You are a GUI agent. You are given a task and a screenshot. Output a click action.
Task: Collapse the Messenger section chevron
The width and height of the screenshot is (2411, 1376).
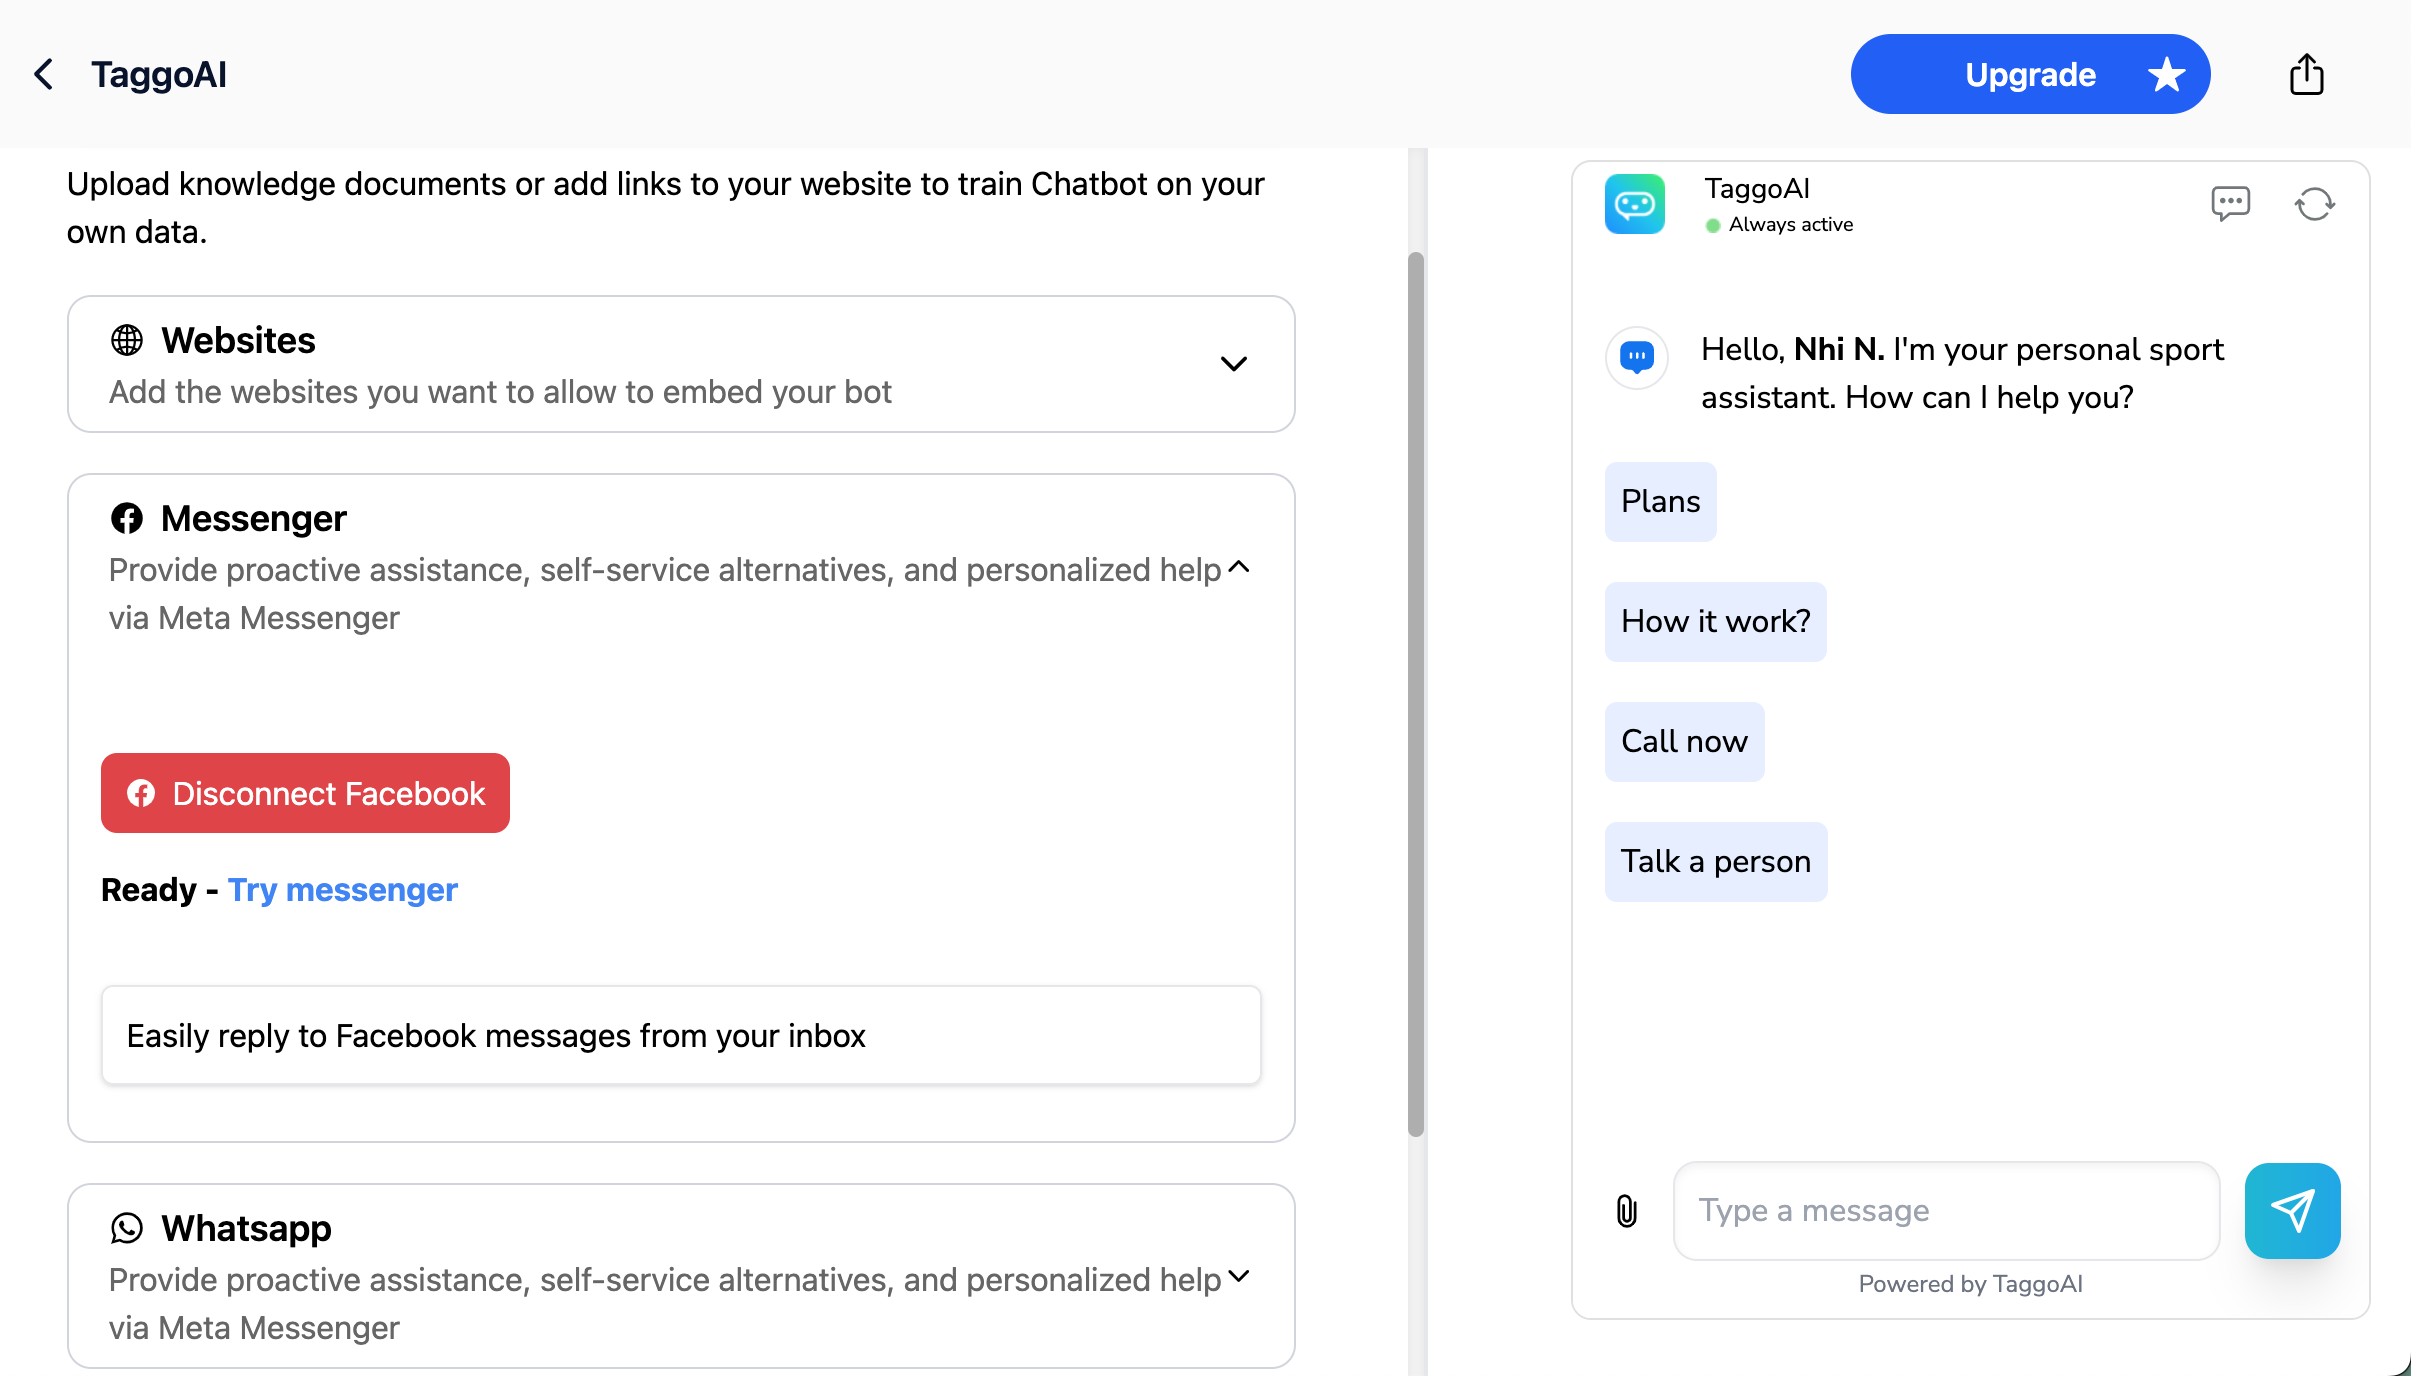pos(1239,567)
